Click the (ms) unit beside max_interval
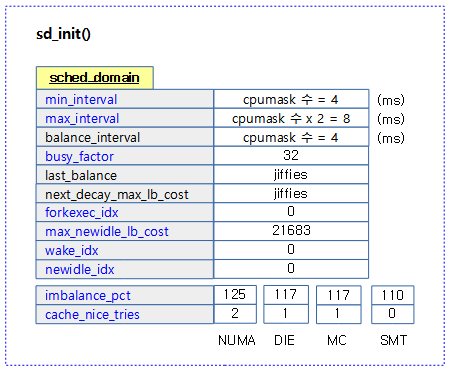The height and width of the screenshot is (374, 451). point(391,119)
